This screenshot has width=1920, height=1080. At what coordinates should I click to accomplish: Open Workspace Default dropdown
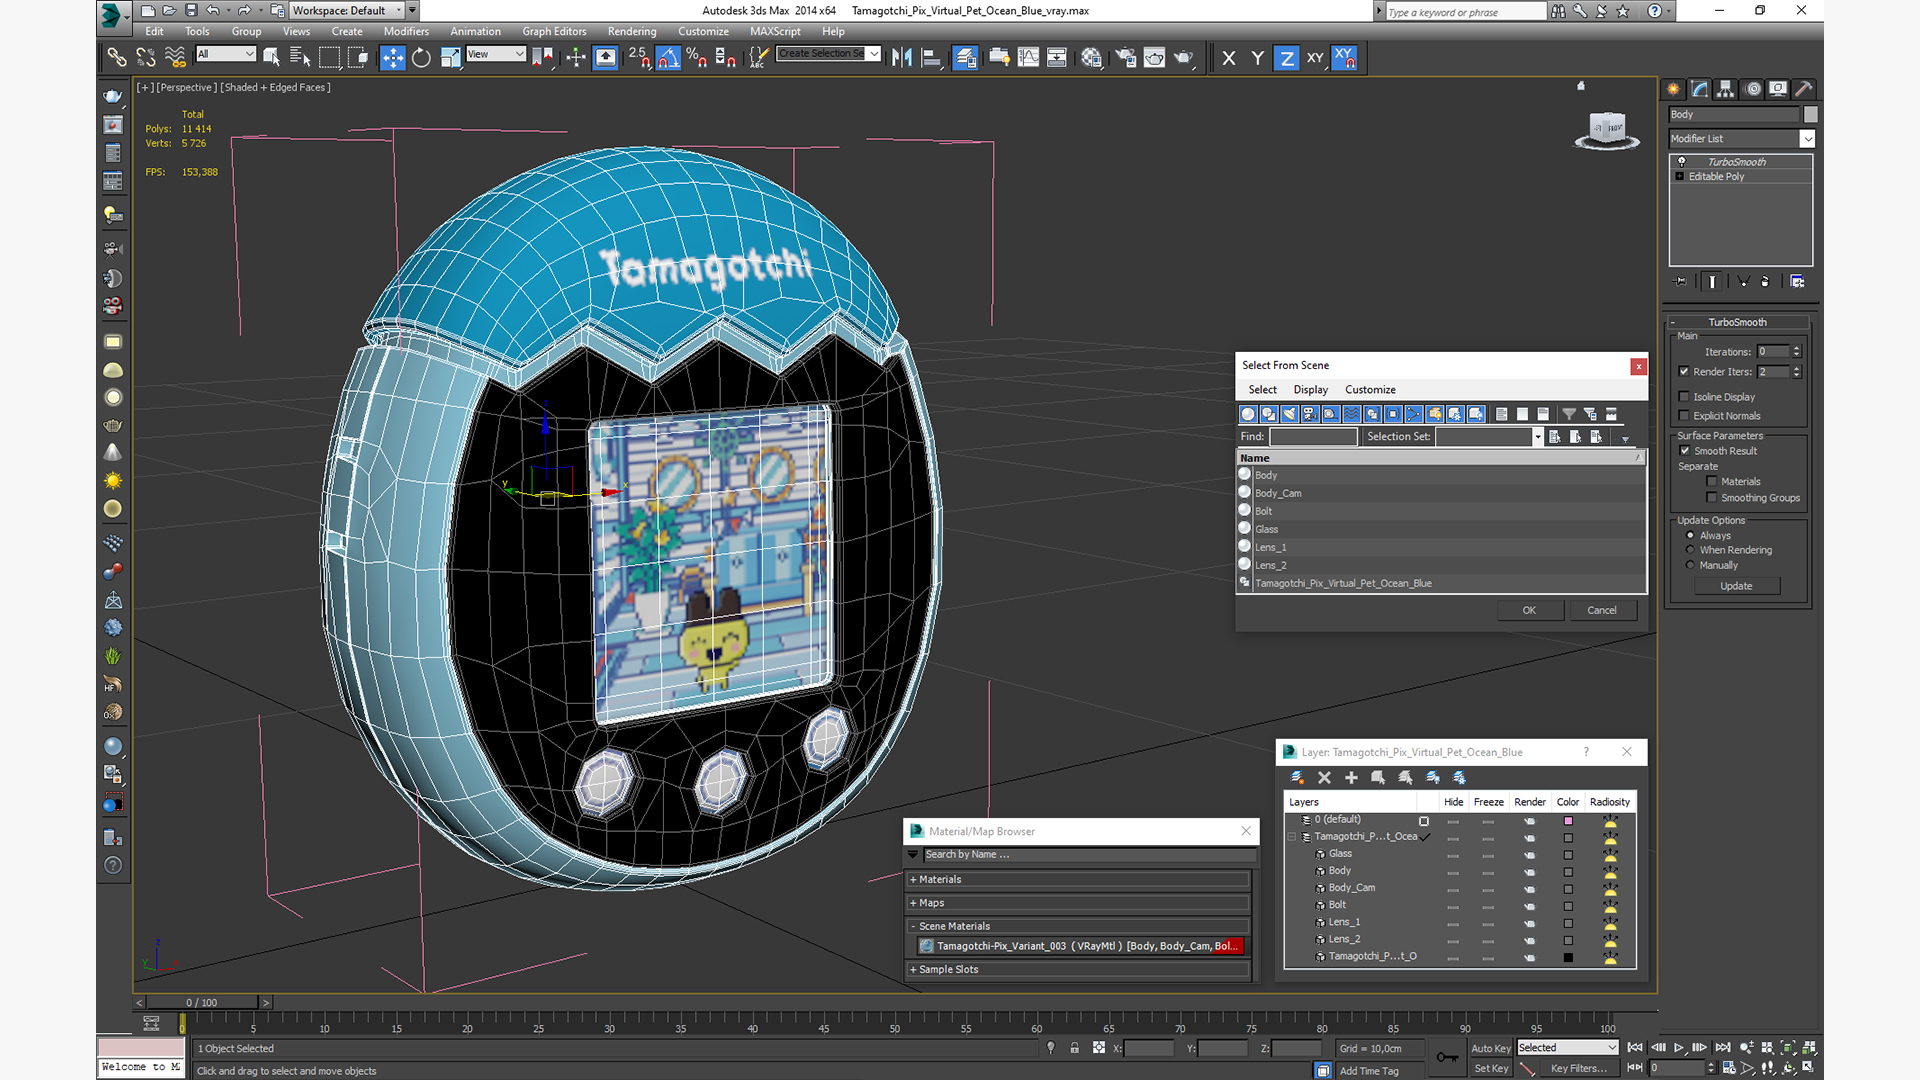click(x=347, y=11)
